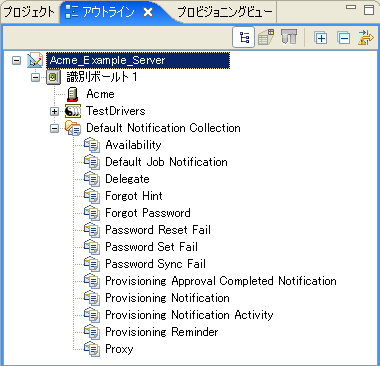Collapse the 識別ボールト 1 node
The image size is (380, 366).
(x=35, y=77)
